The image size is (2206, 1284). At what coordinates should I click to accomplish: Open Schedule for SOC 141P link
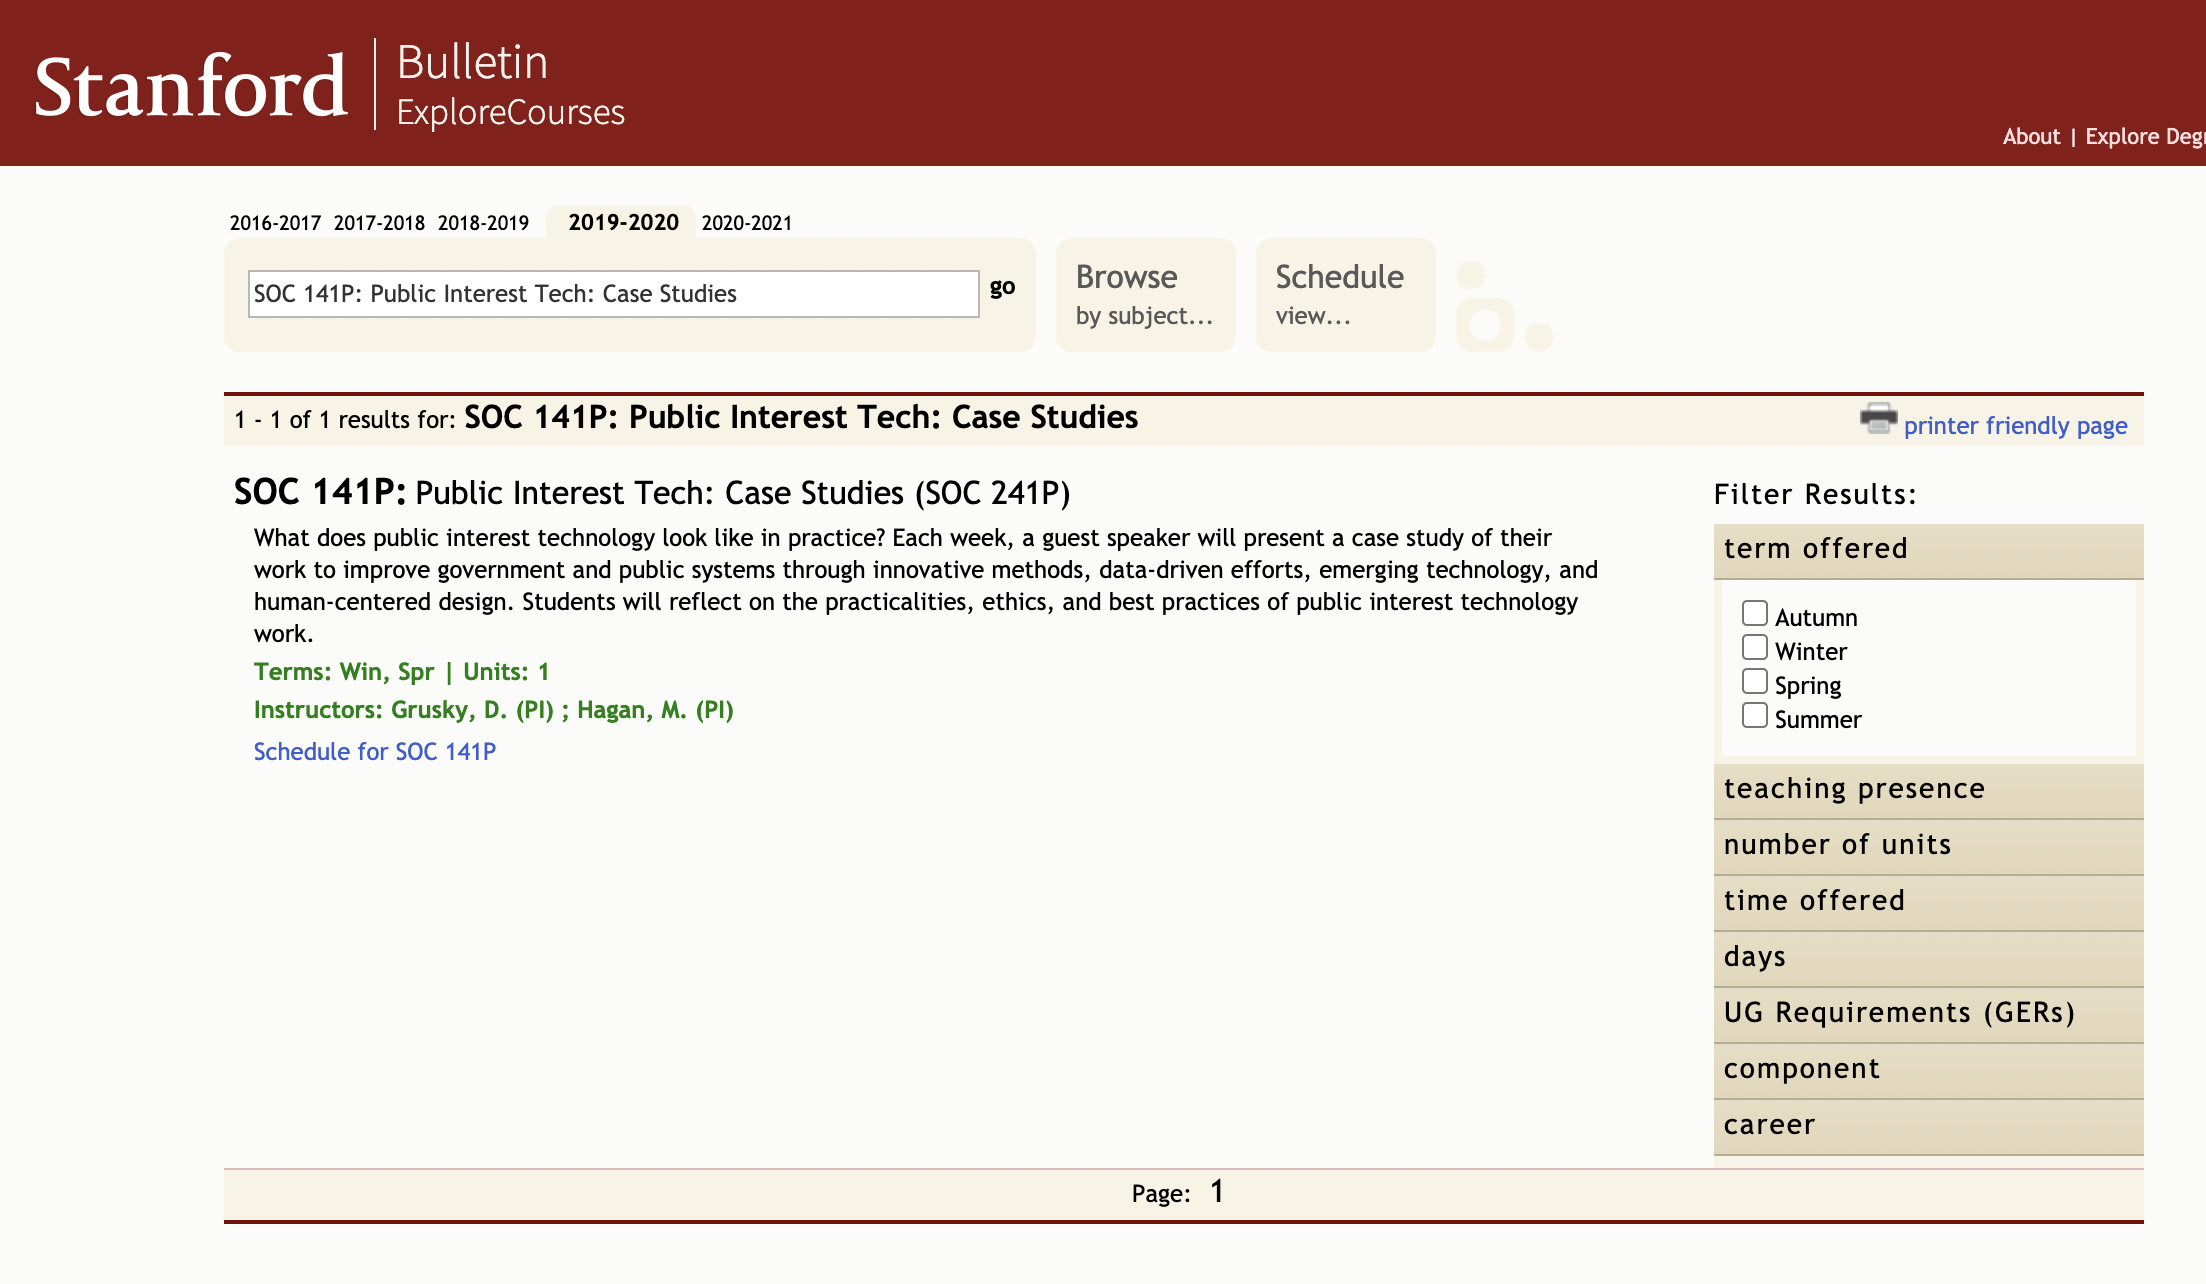(374, 752)
